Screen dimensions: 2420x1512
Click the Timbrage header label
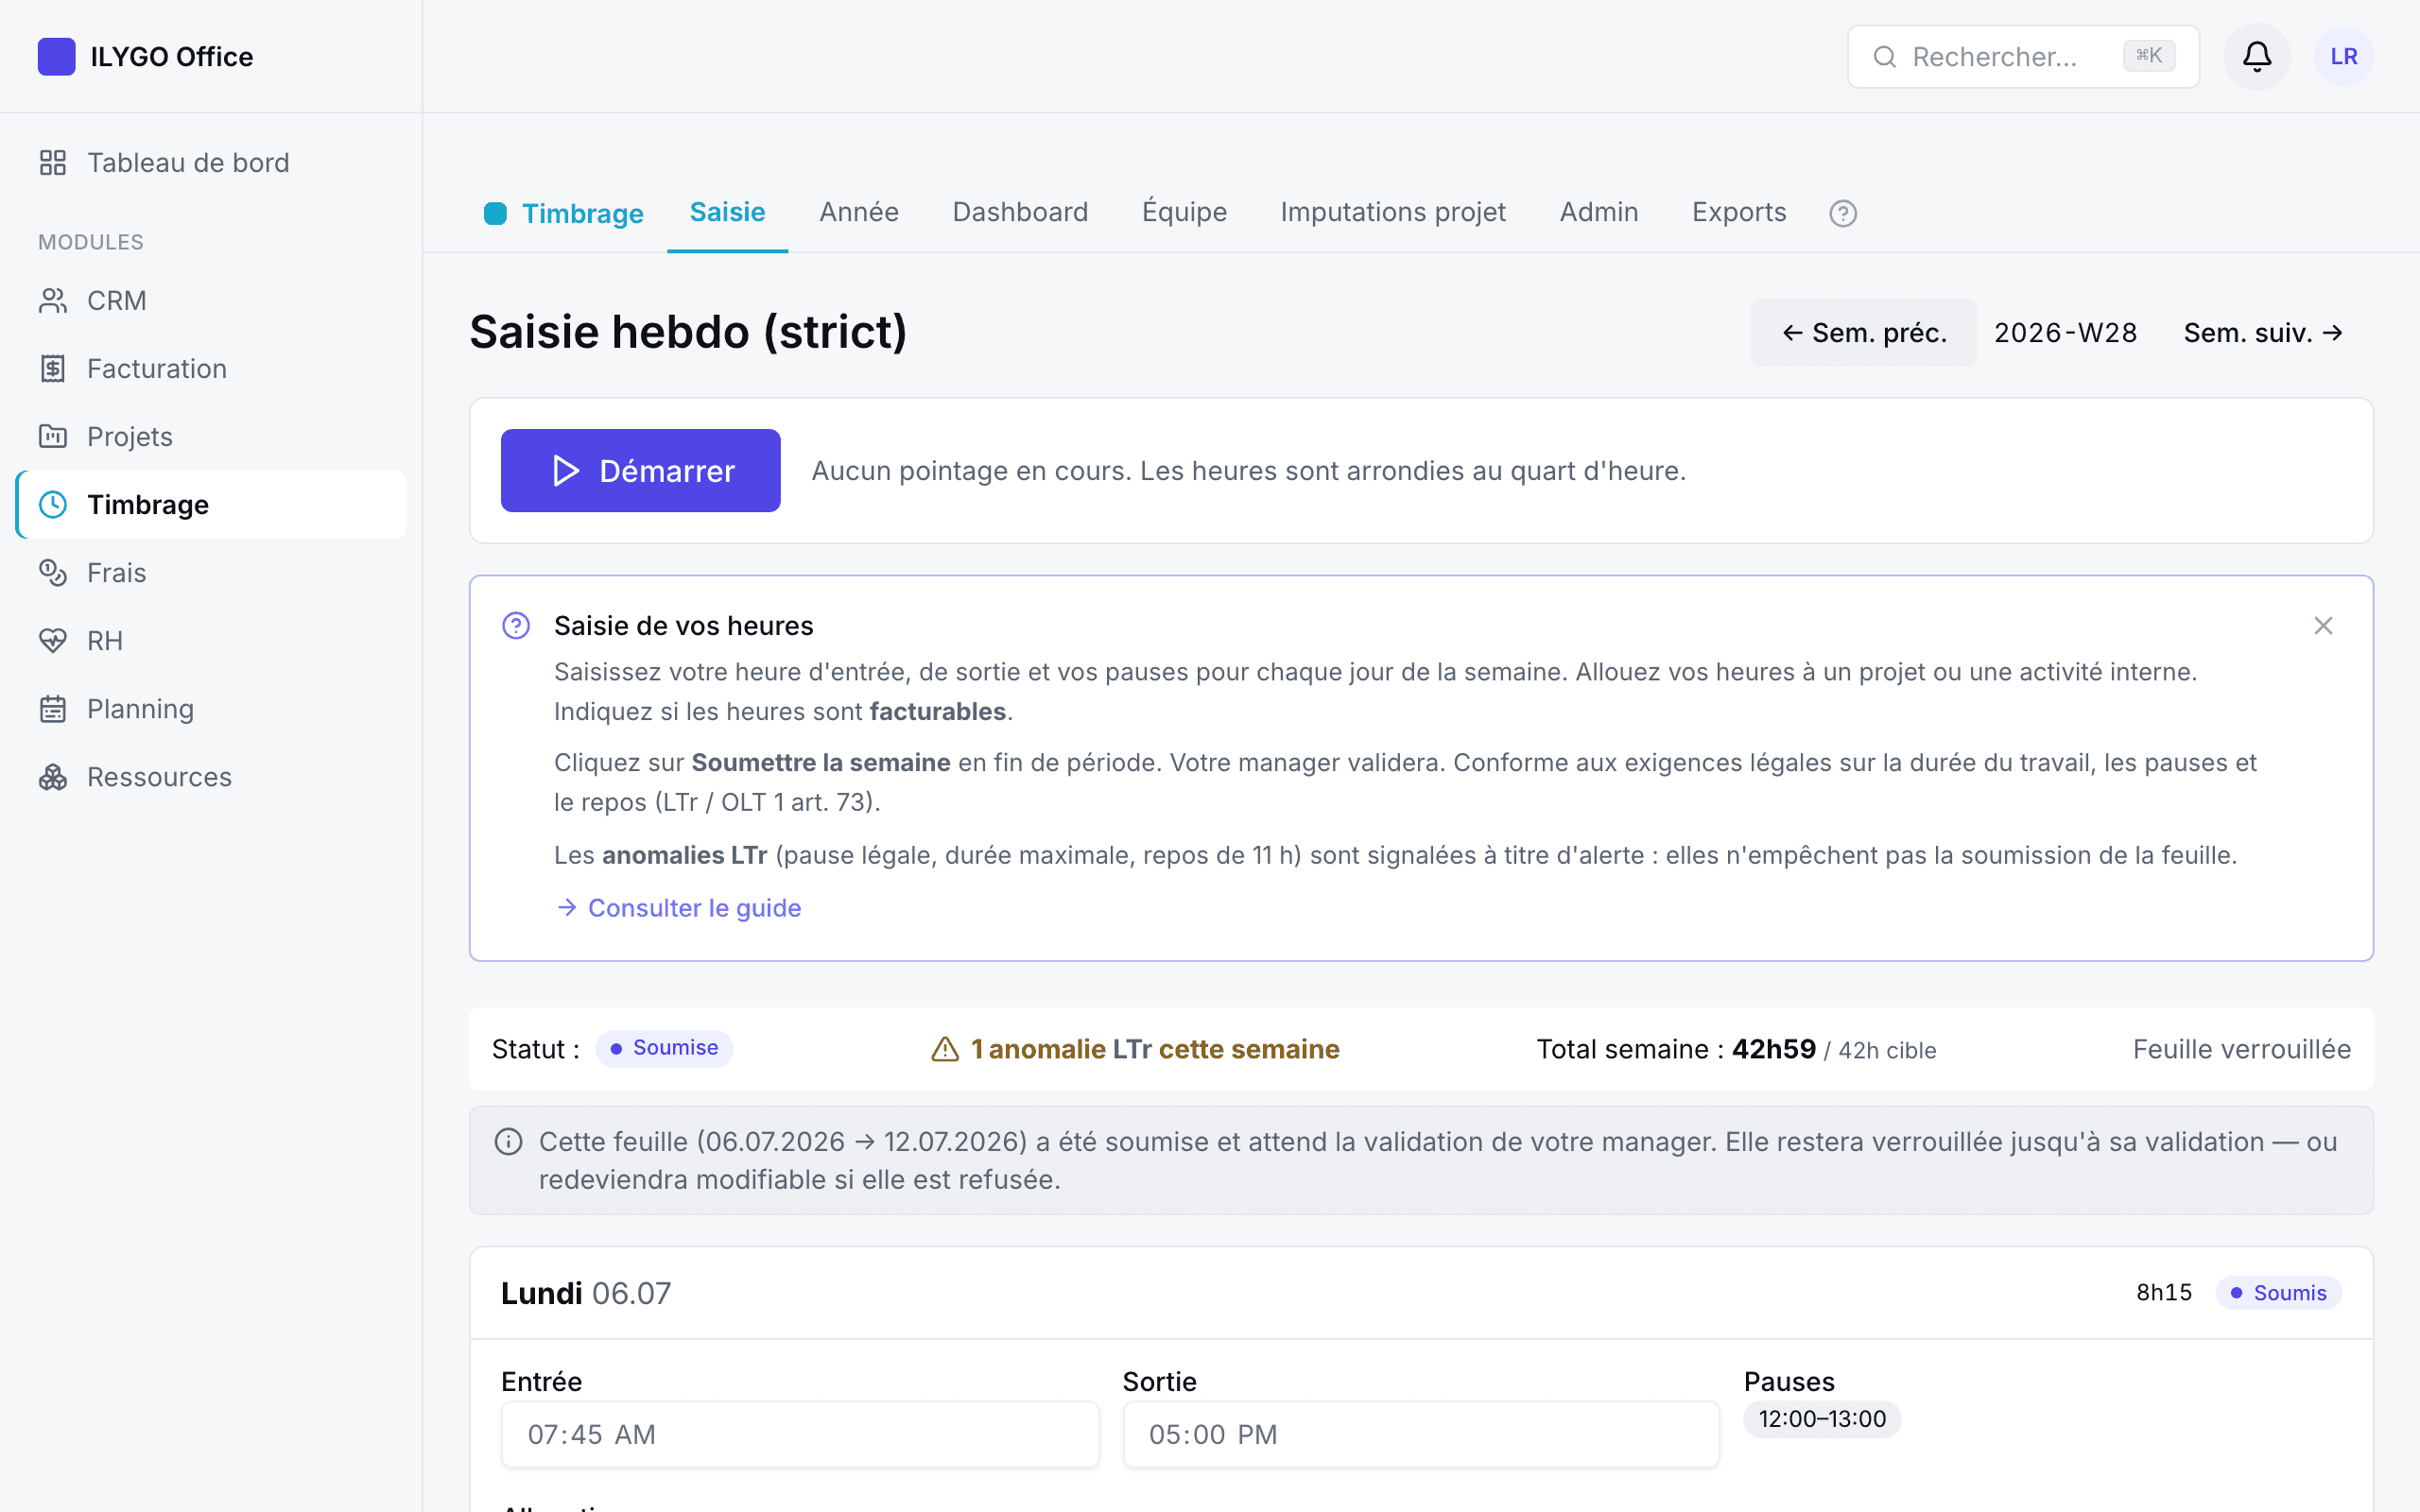(583, 214)
